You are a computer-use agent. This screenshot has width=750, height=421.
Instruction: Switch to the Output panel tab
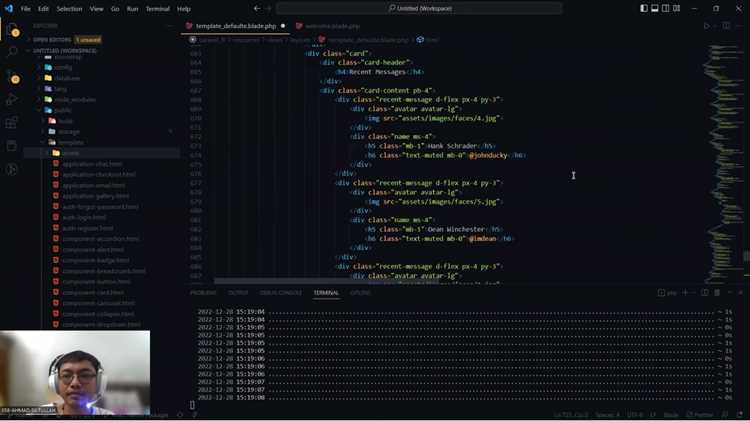(x=238, y=293)
